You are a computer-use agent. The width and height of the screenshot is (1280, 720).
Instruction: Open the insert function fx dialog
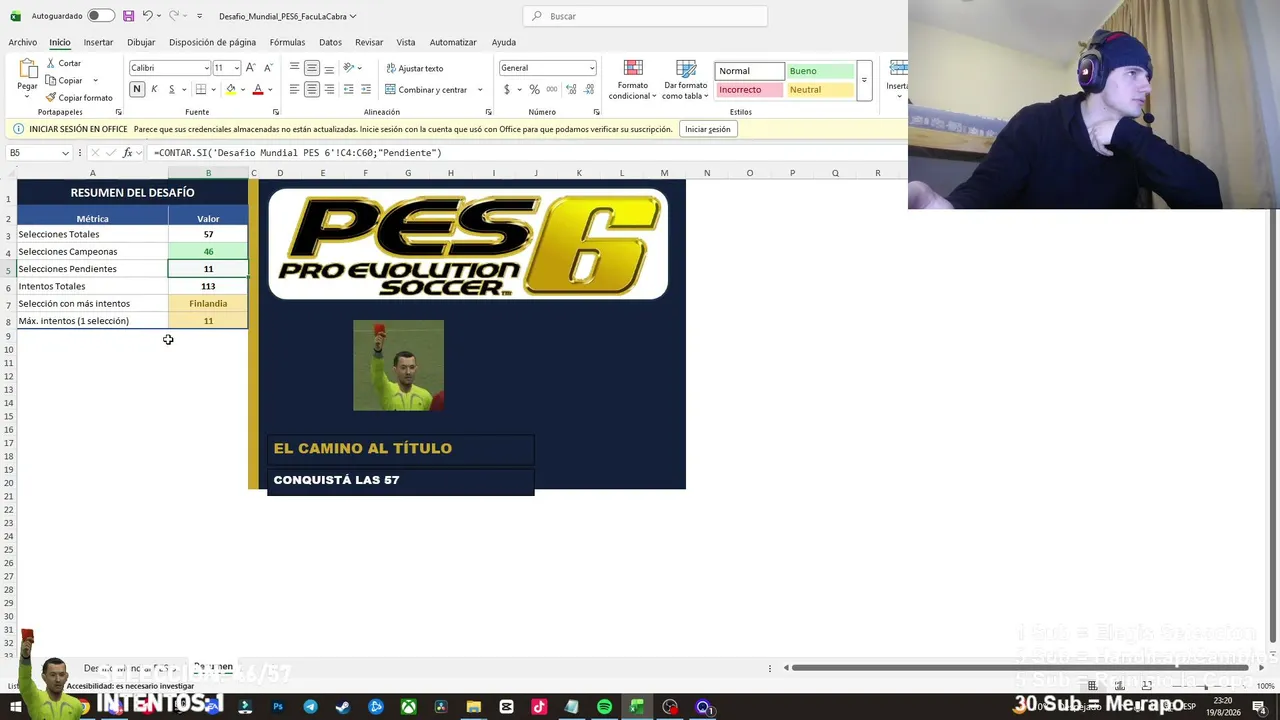[127, 153]
